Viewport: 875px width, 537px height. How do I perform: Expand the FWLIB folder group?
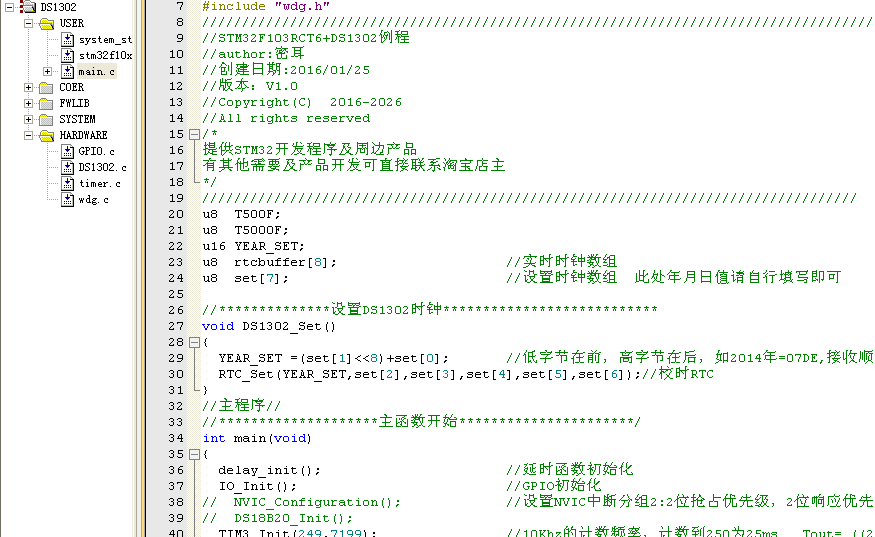click(x=28, y=103)
